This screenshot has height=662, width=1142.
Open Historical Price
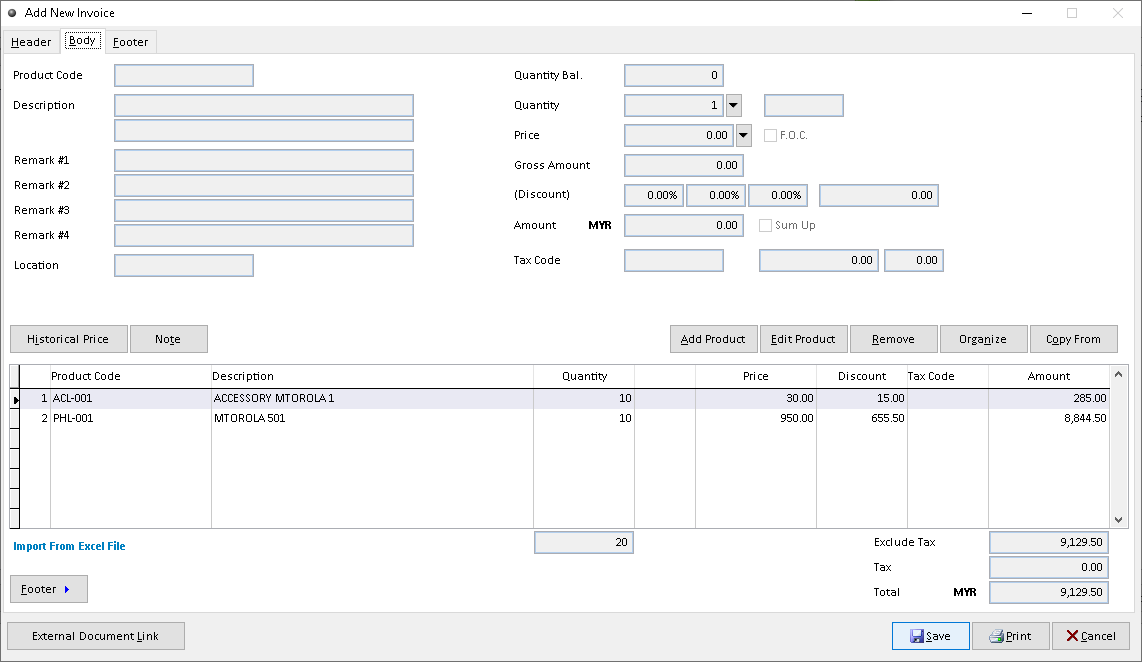coord(68,338)
